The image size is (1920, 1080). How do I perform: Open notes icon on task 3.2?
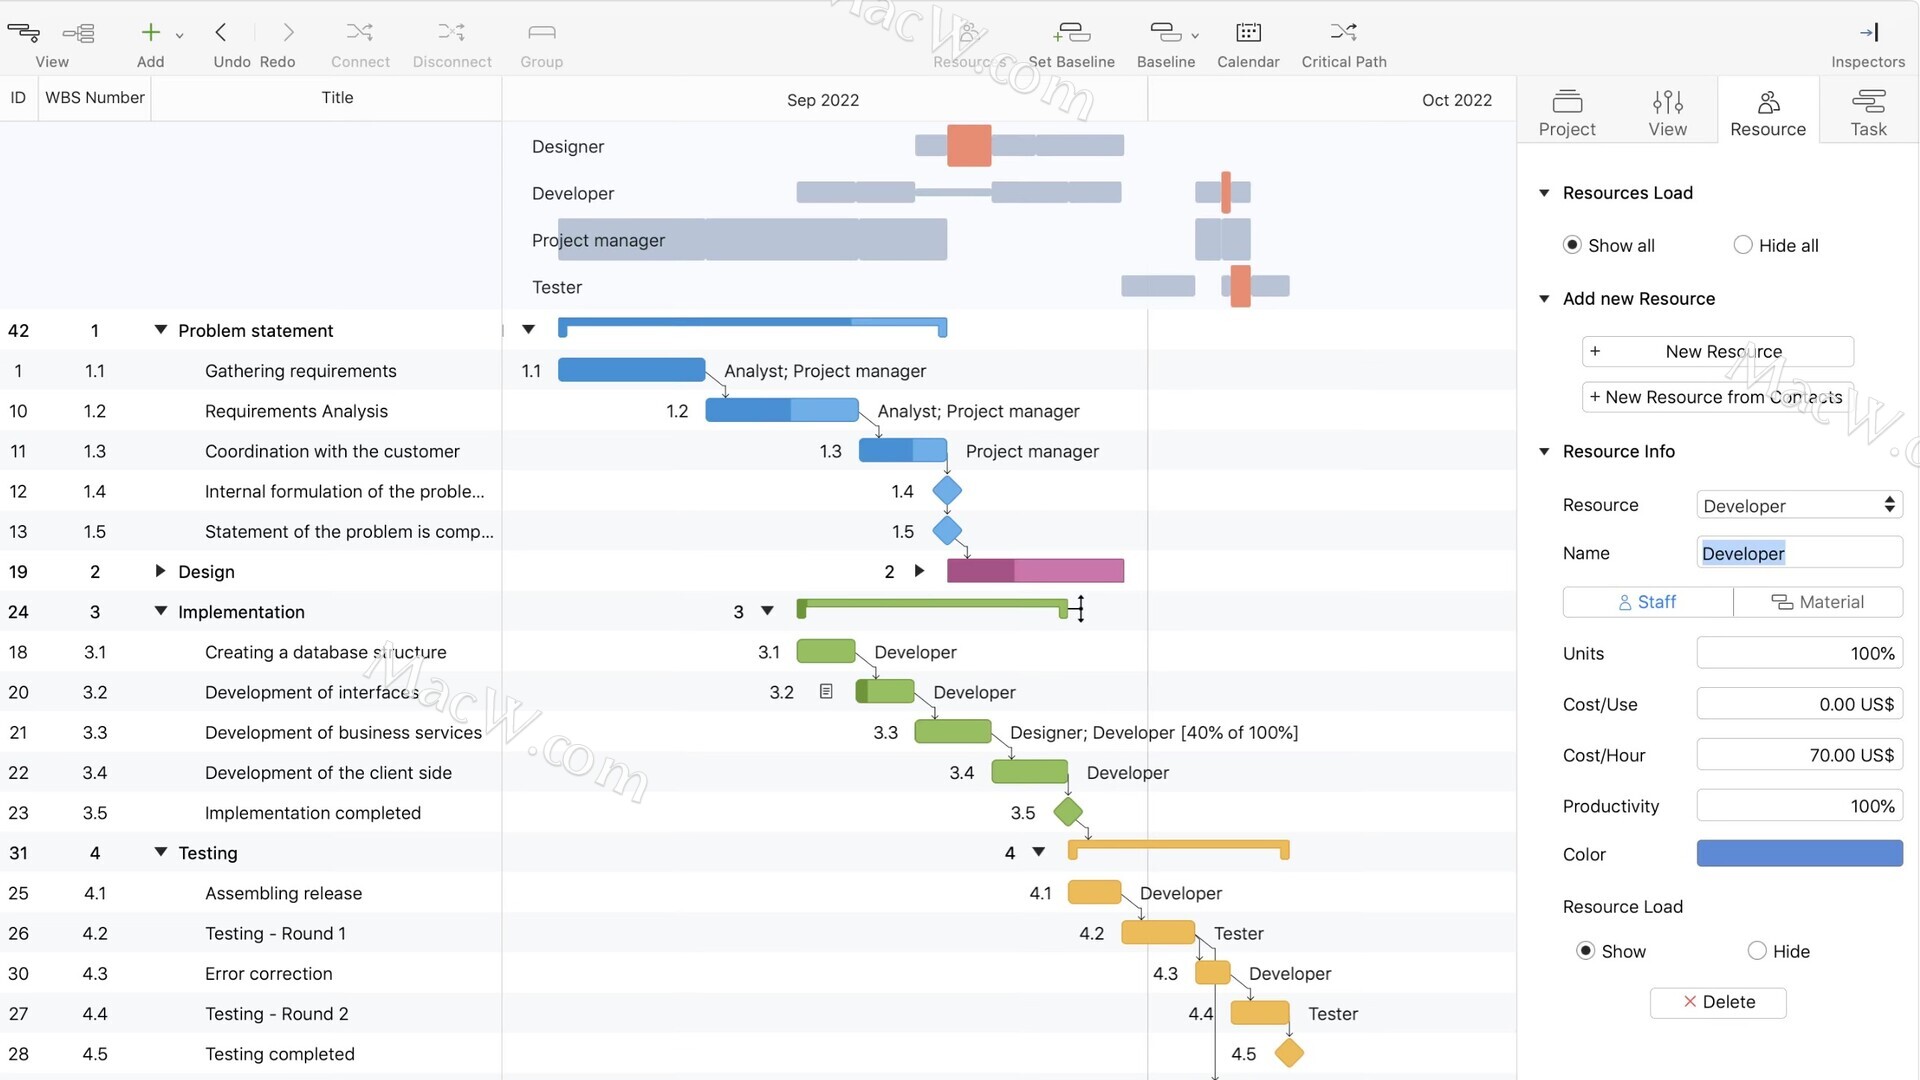pos(826,691)
